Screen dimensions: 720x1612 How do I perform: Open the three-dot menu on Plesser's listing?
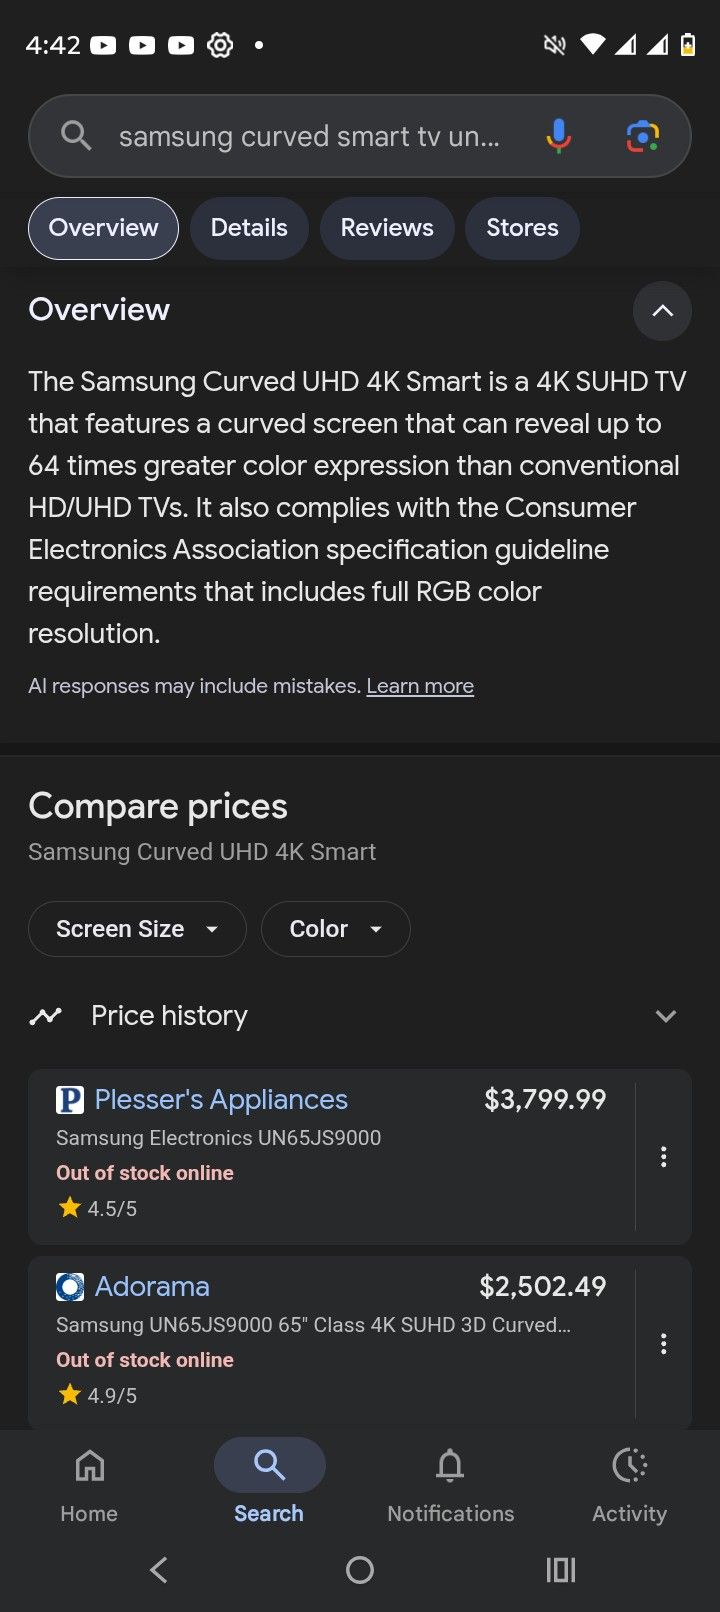tap(663, 1157)
